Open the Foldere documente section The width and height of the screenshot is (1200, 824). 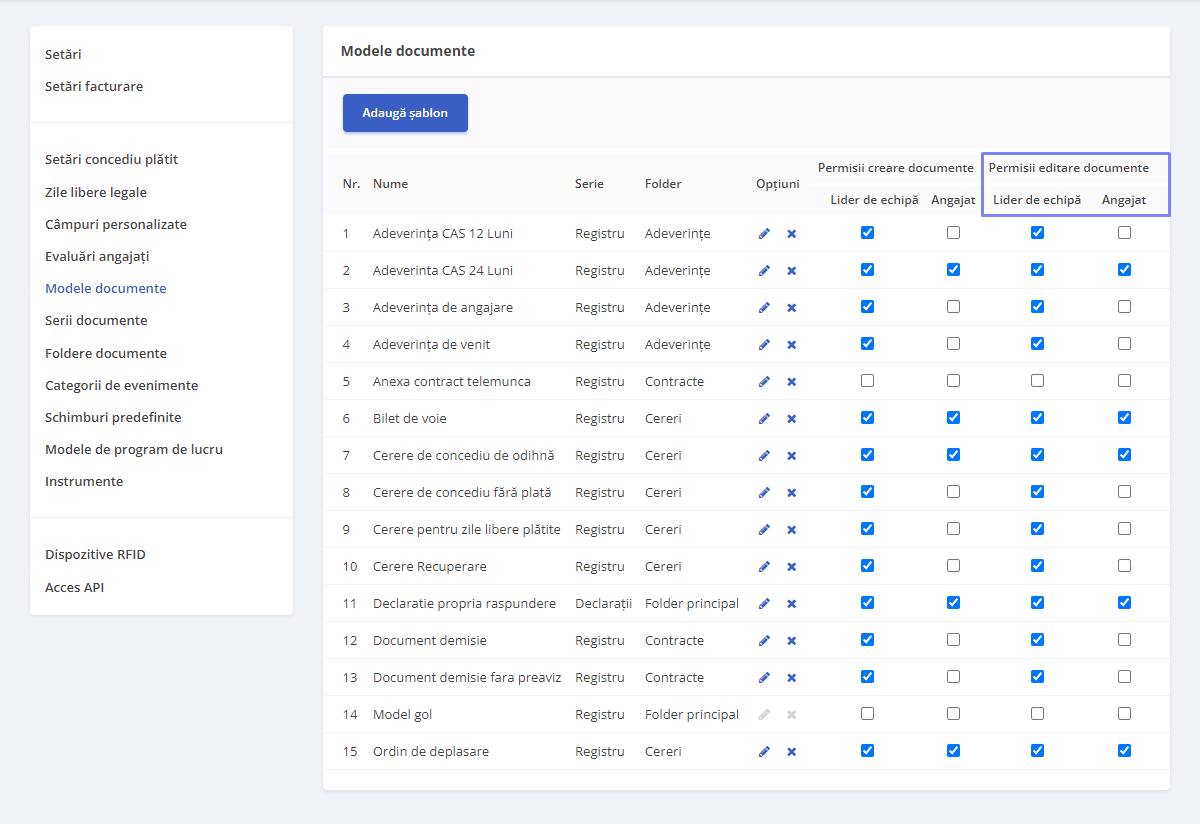pos(106,353)
